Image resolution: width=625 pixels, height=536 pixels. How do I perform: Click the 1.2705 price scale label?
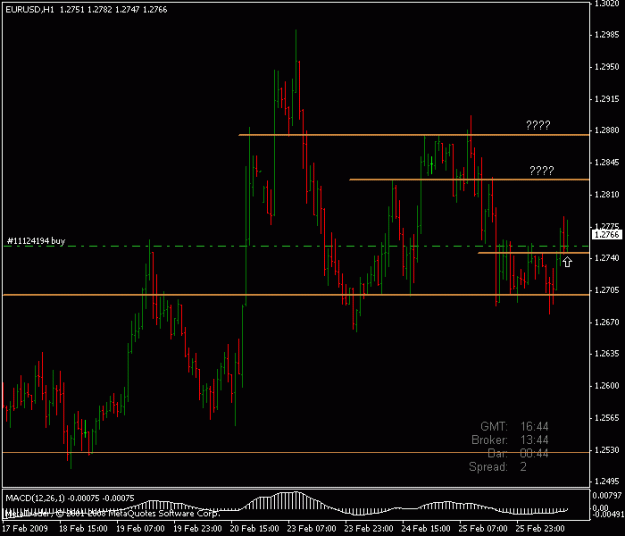pyautogui.click(x=607, y=290)
